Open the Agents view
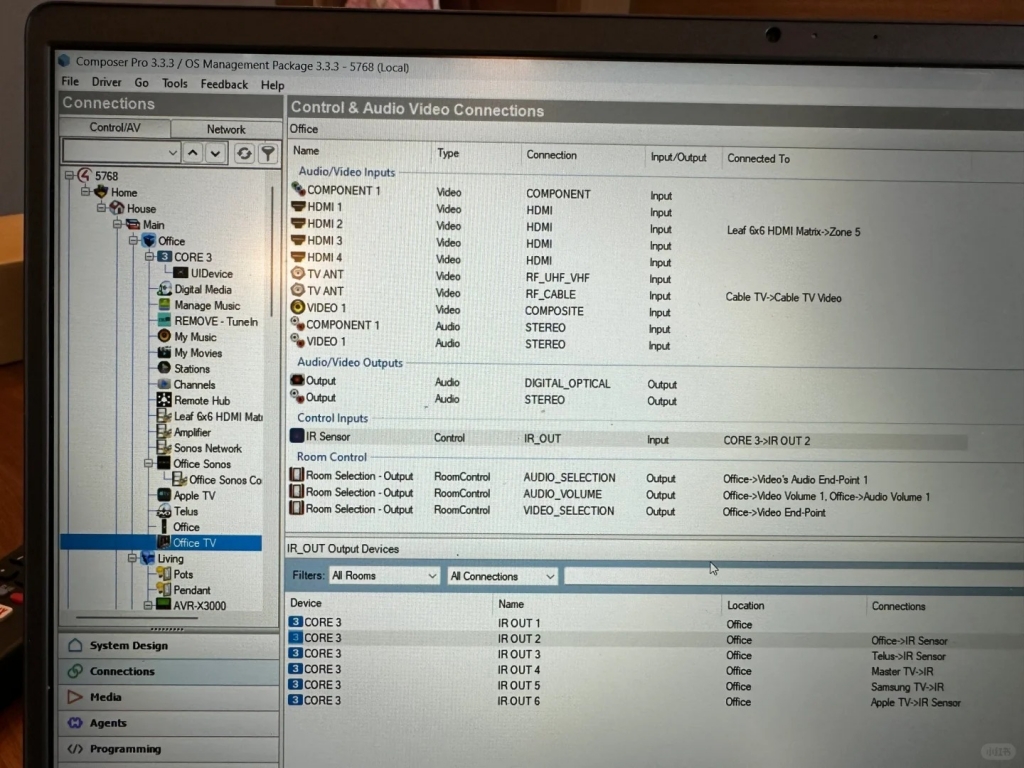 [x=170, y=723]
